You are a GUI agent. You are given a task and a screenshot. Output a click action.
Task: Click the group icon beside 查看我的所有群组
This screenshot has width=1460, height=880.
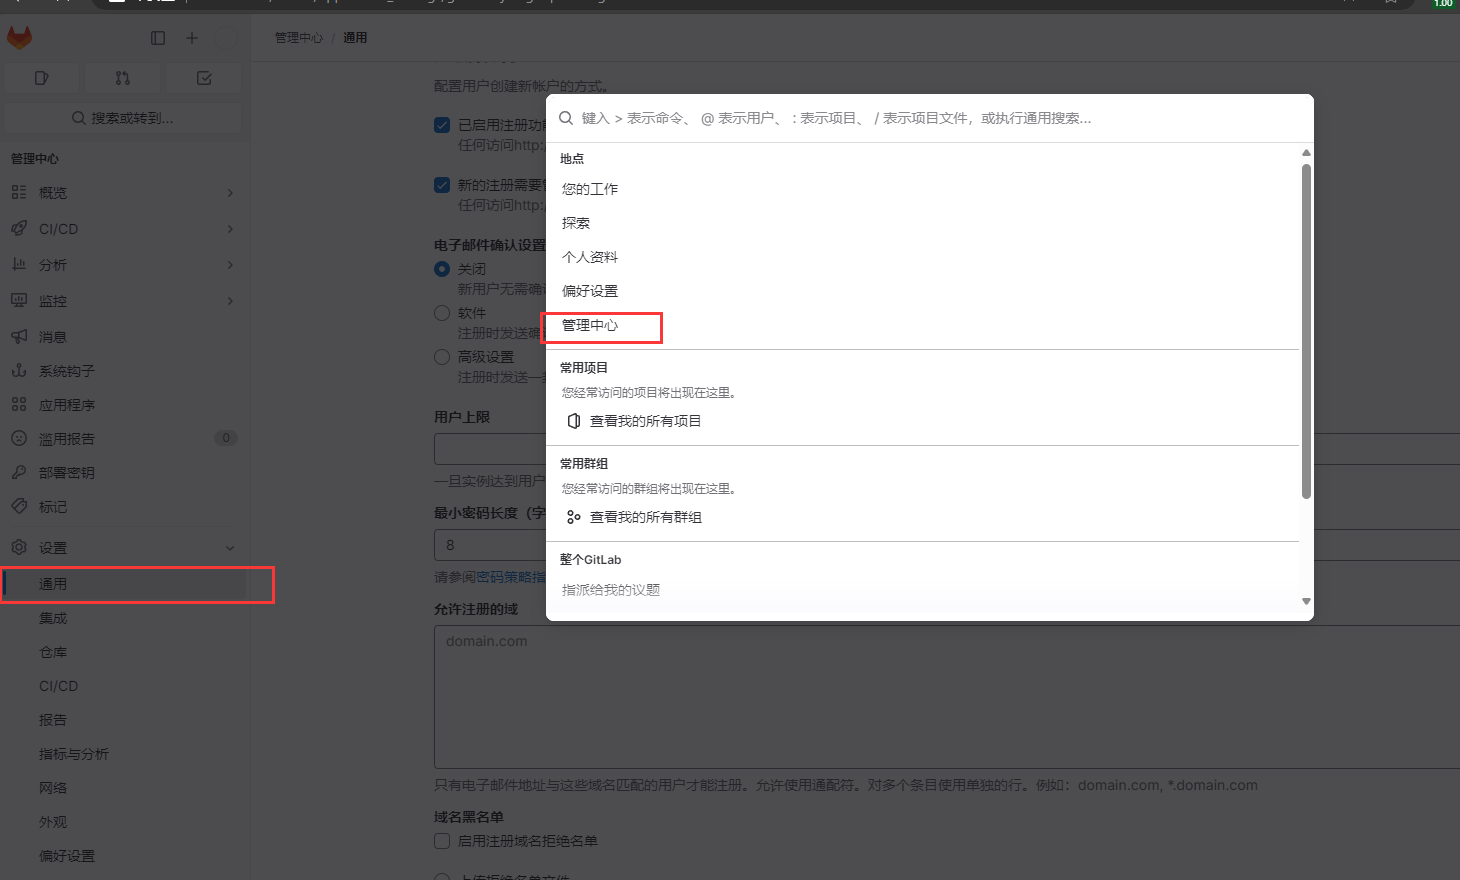click(x=574, y=517)
